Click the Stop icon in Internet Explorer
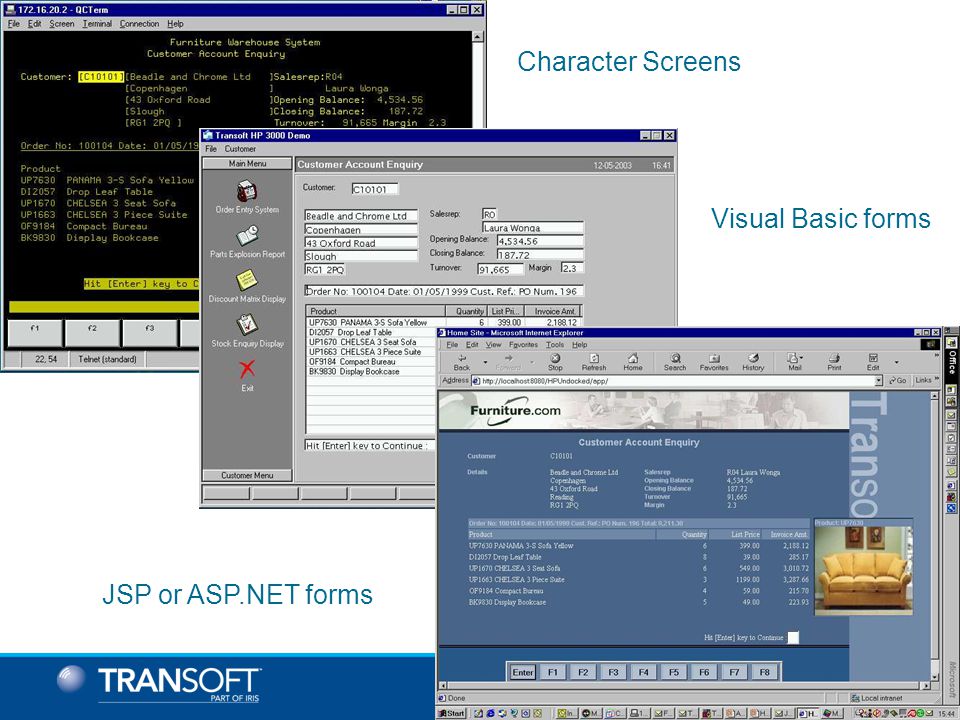Screen dimensions: 960x720 point(555,362)
